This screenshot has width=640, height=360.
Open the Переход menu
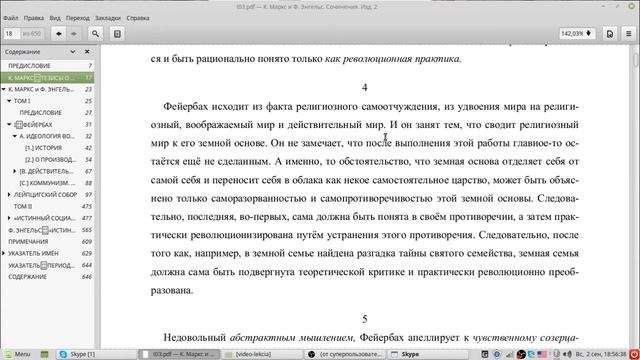(78, 18)
